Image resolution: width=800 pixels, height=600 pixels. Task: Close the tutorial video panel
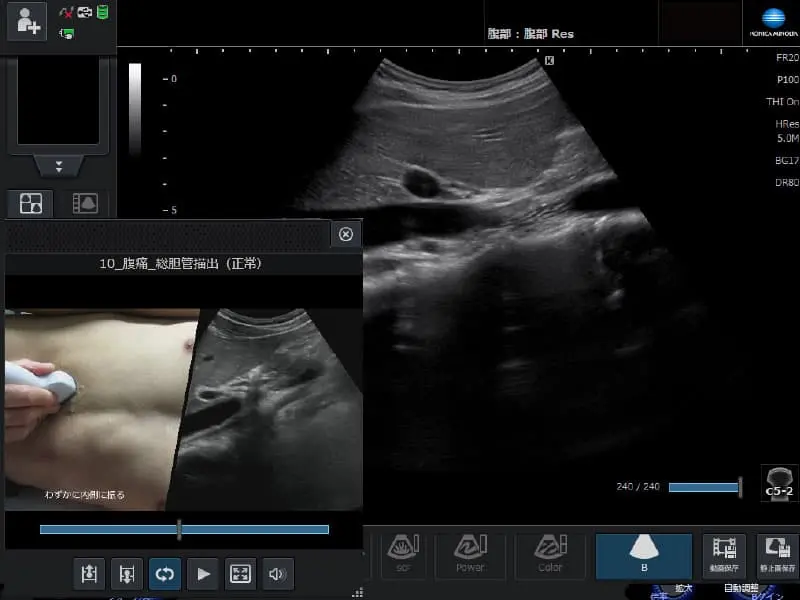pos(346,234)
